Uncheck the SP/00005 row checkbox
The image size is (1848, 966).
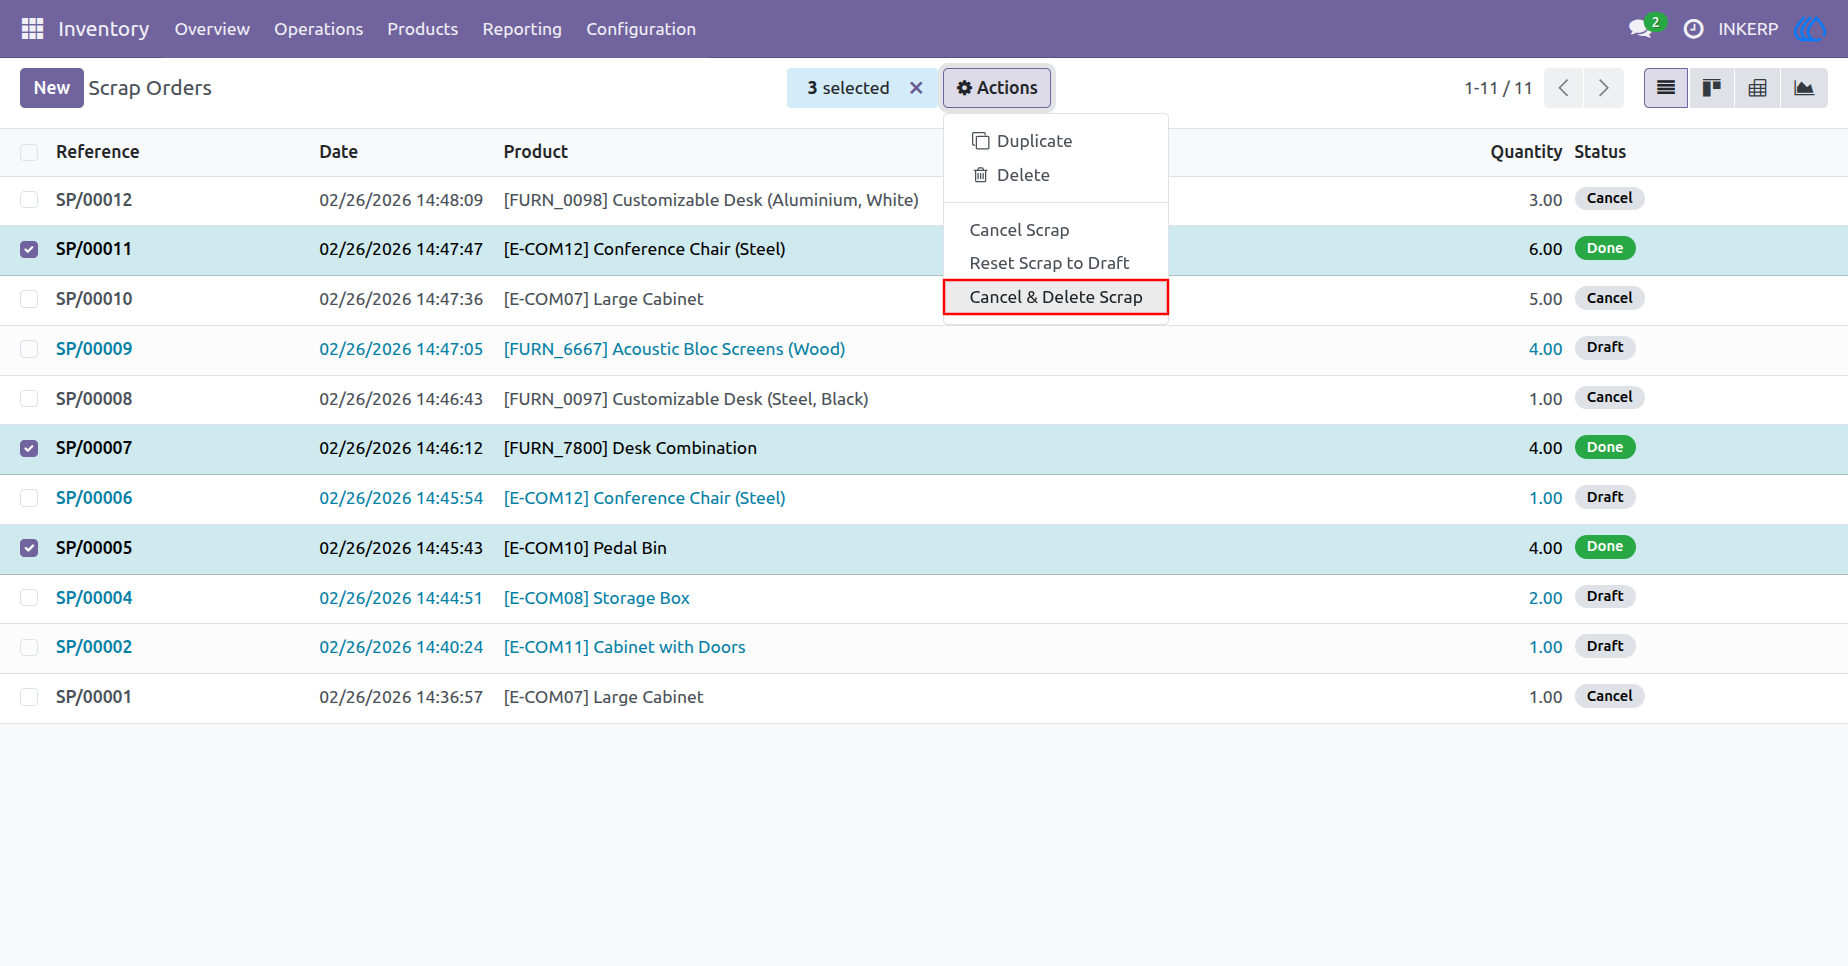click(29, 548)
